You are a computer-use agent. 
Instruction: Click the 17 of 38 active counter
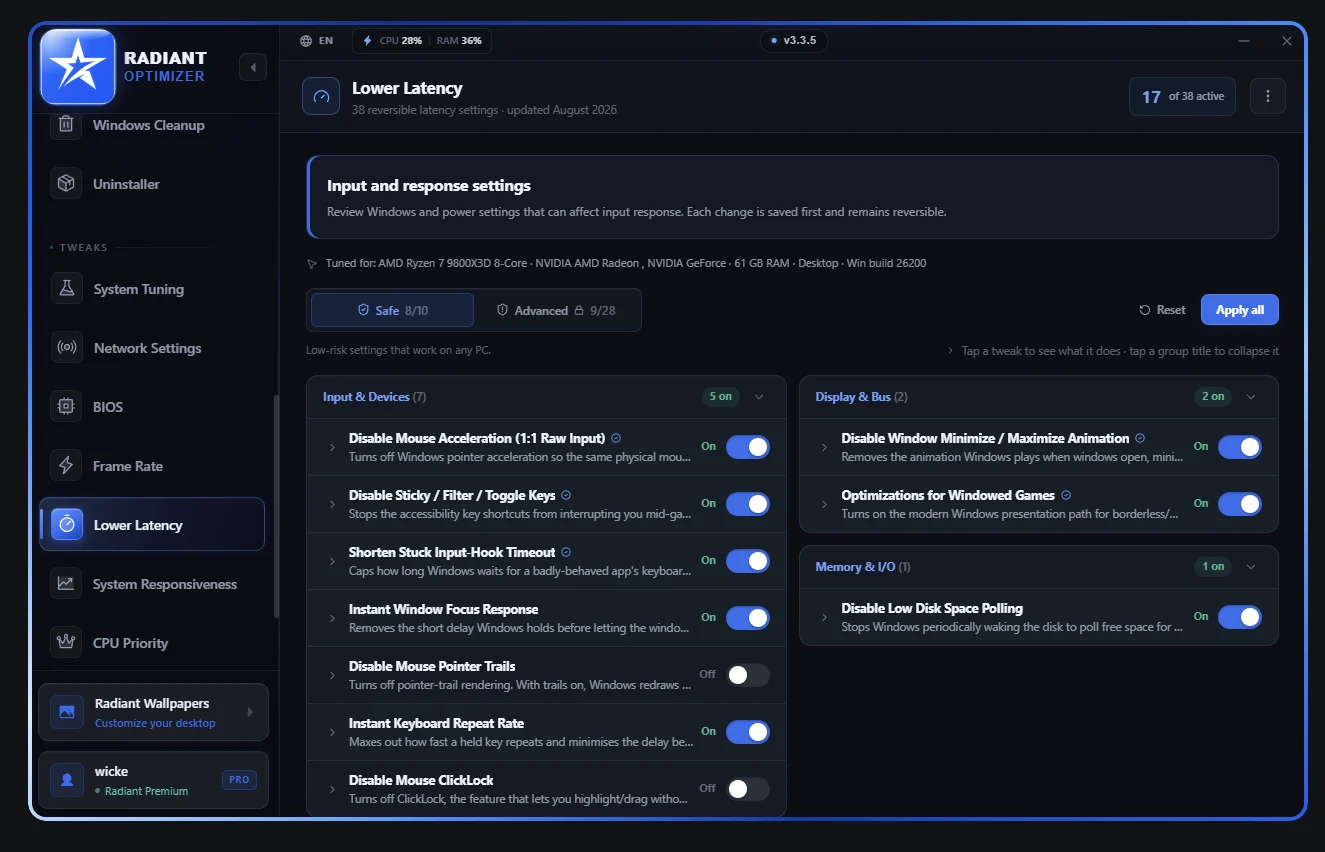(x=1183, y=96)
